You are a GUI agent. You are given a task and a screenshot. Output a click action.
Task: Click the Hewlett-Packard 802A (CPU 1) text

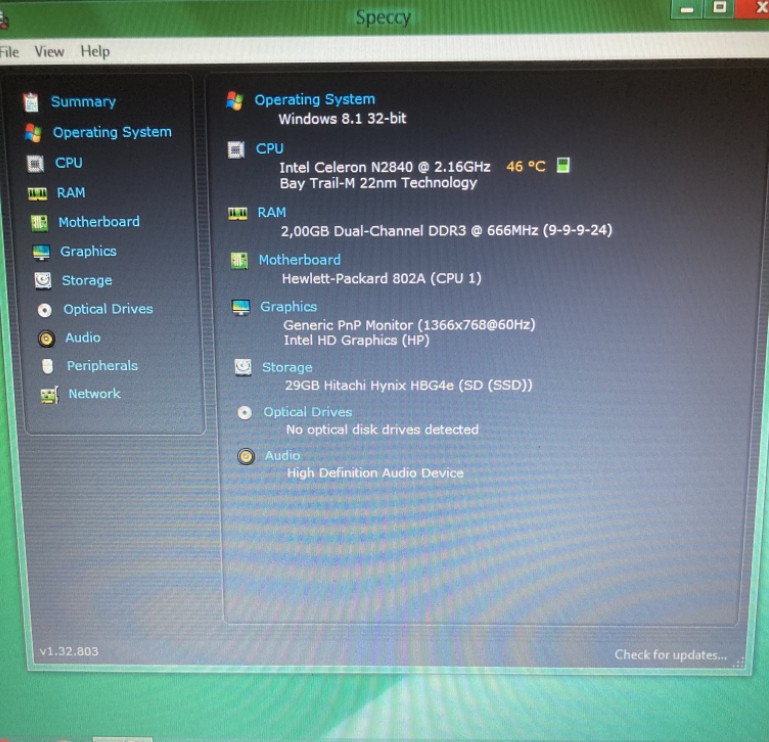click(382, 279)
